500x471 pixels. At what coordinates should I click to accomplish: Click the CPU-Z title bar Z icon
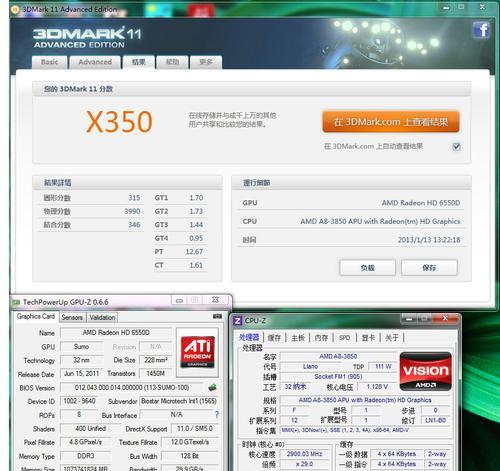point(237,321)
